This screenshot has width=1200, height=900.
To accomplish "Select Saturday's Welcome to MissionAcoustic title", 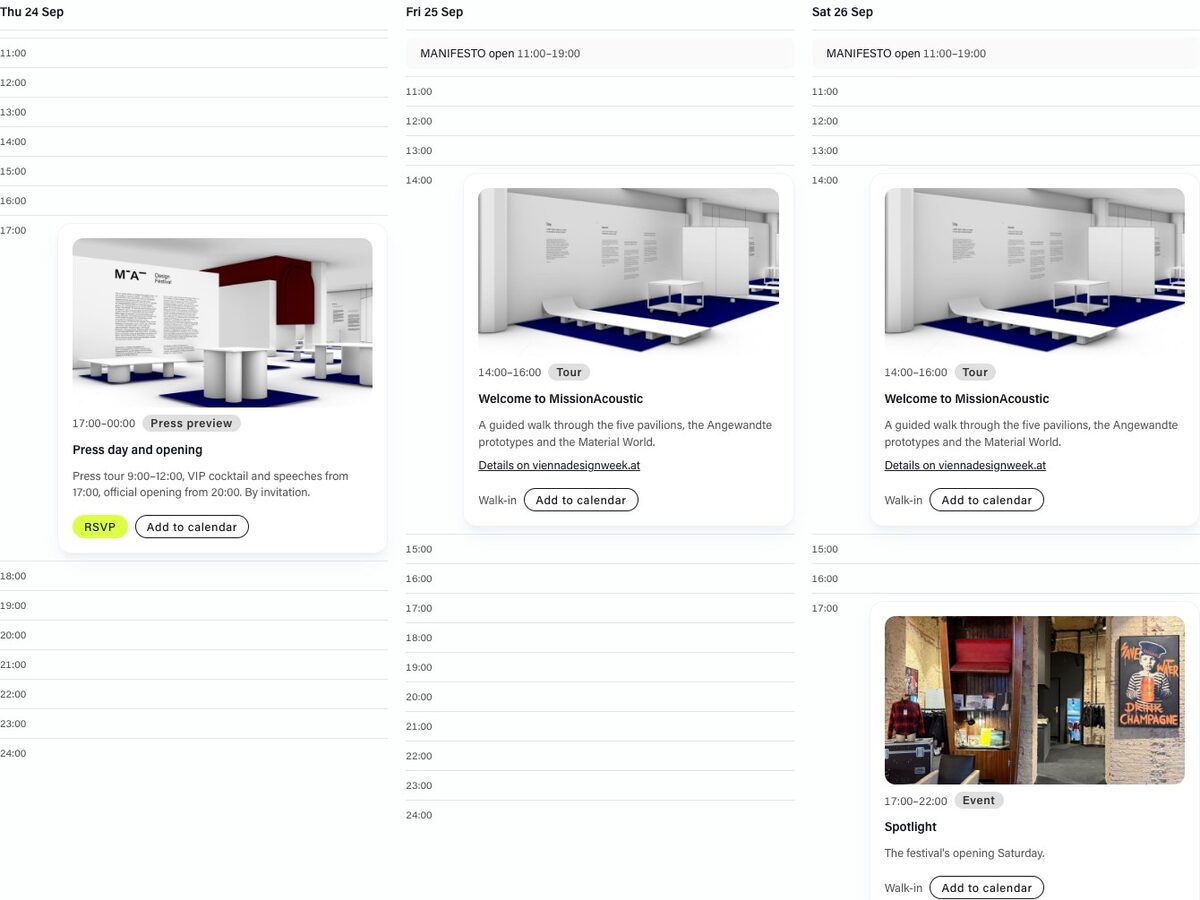I will tap(966, 399).
